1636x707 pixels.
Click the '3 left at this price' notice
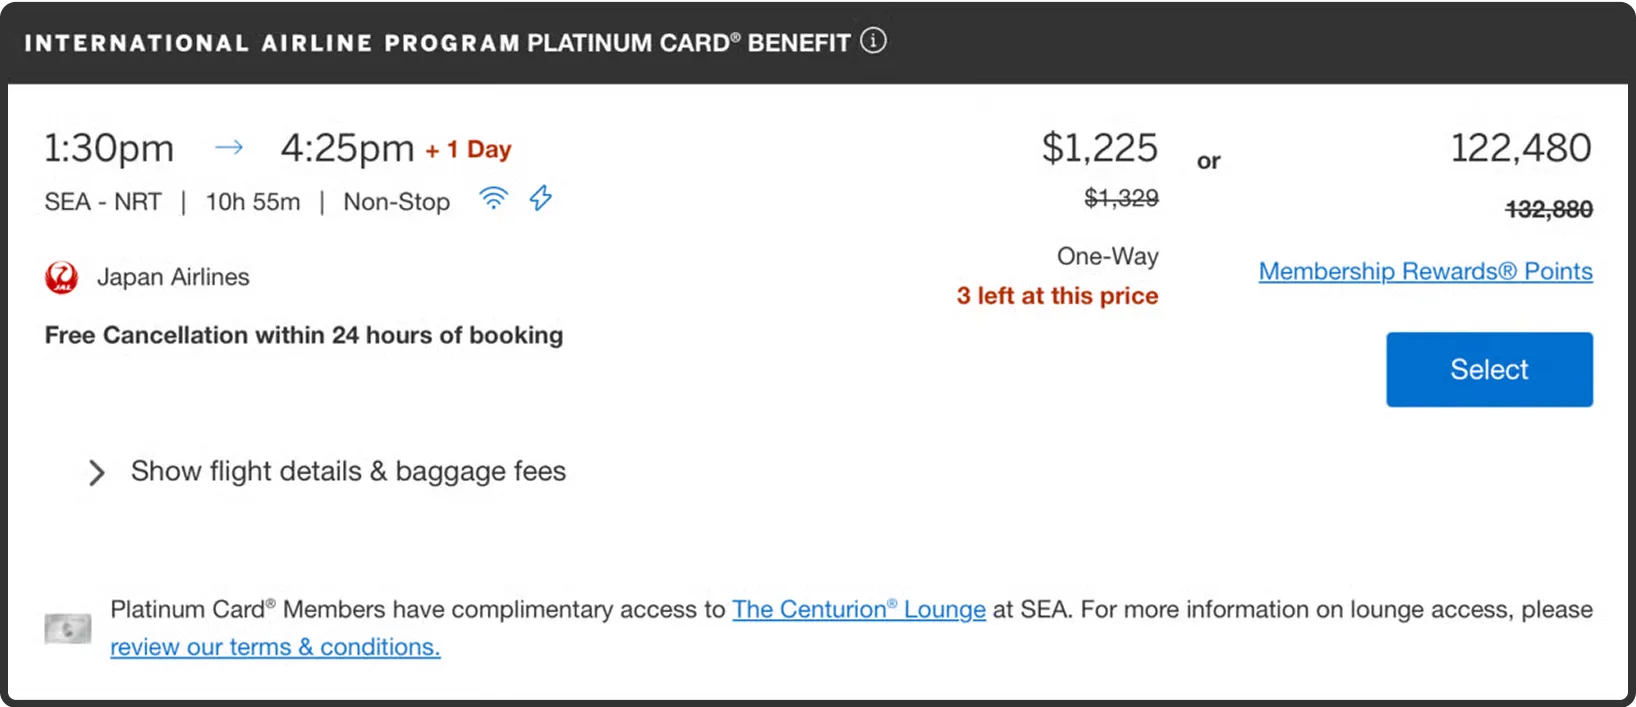(x=1057, y=296)
